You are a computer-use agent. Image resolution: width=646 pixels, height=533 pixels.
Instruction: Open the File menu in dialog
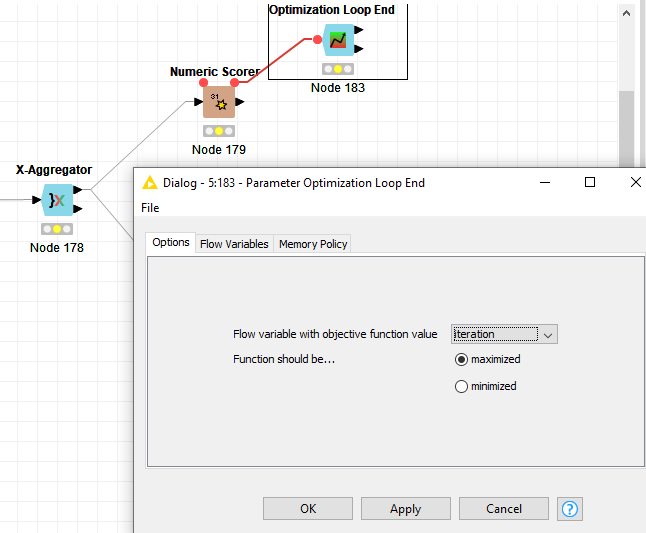(150, 208)
